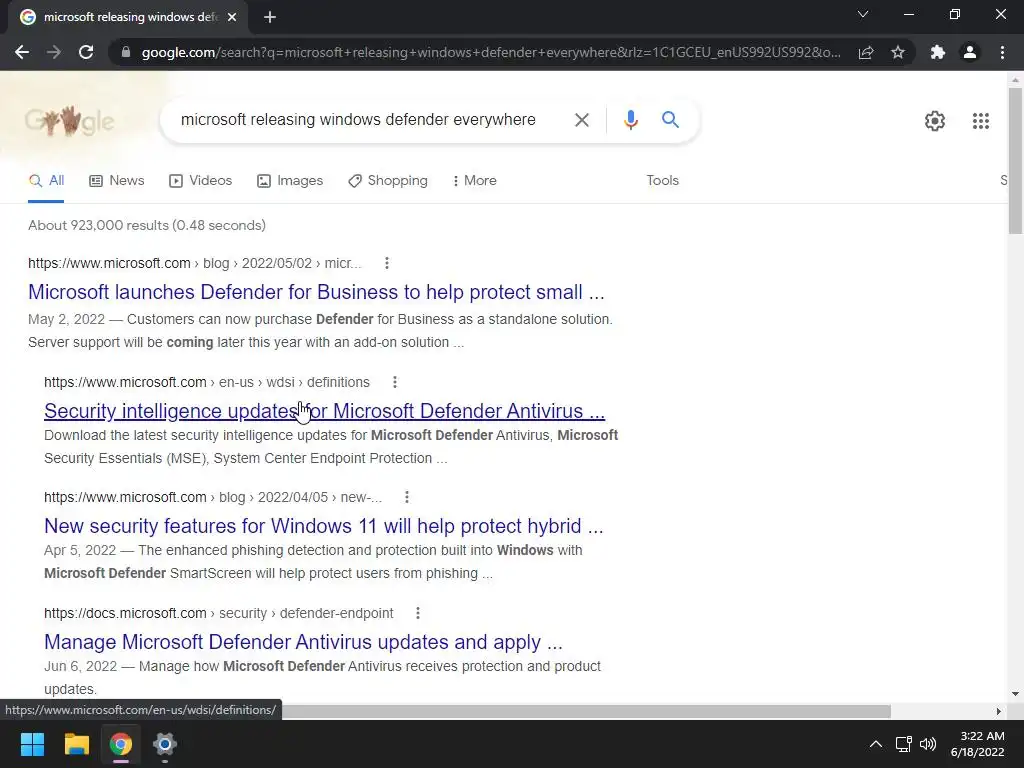The height and width of the screenshot is (768, 1024).
Task: Click the browser forward arrow
Action: point(54,52)
